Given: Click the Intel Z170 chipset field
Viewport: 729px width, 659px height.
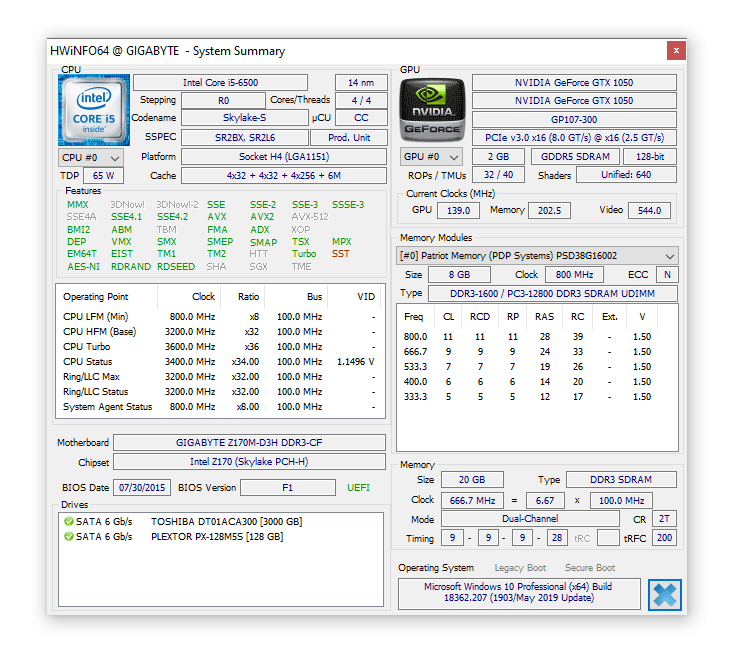Looking at the screenshot, I should click(249, 462).
